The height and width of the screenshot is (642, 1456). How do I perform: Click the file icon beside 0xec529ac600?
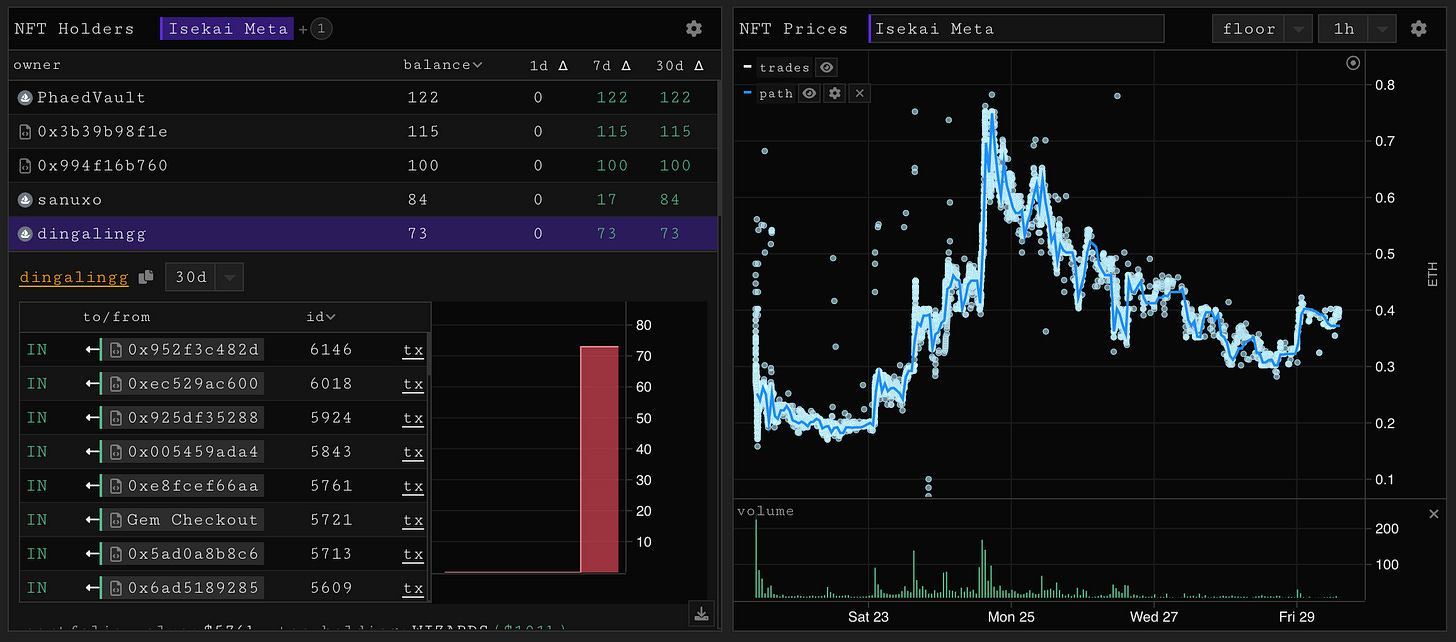pyautogui.click(x=116, y=384)
